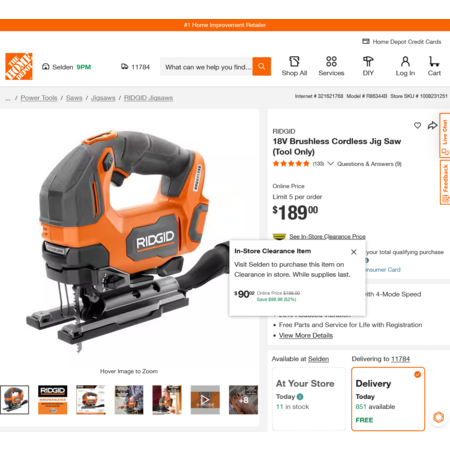Screen dimensions: 450x450
Task: Select the Delivery fulfillment option
Action: (x=388, y=399)
